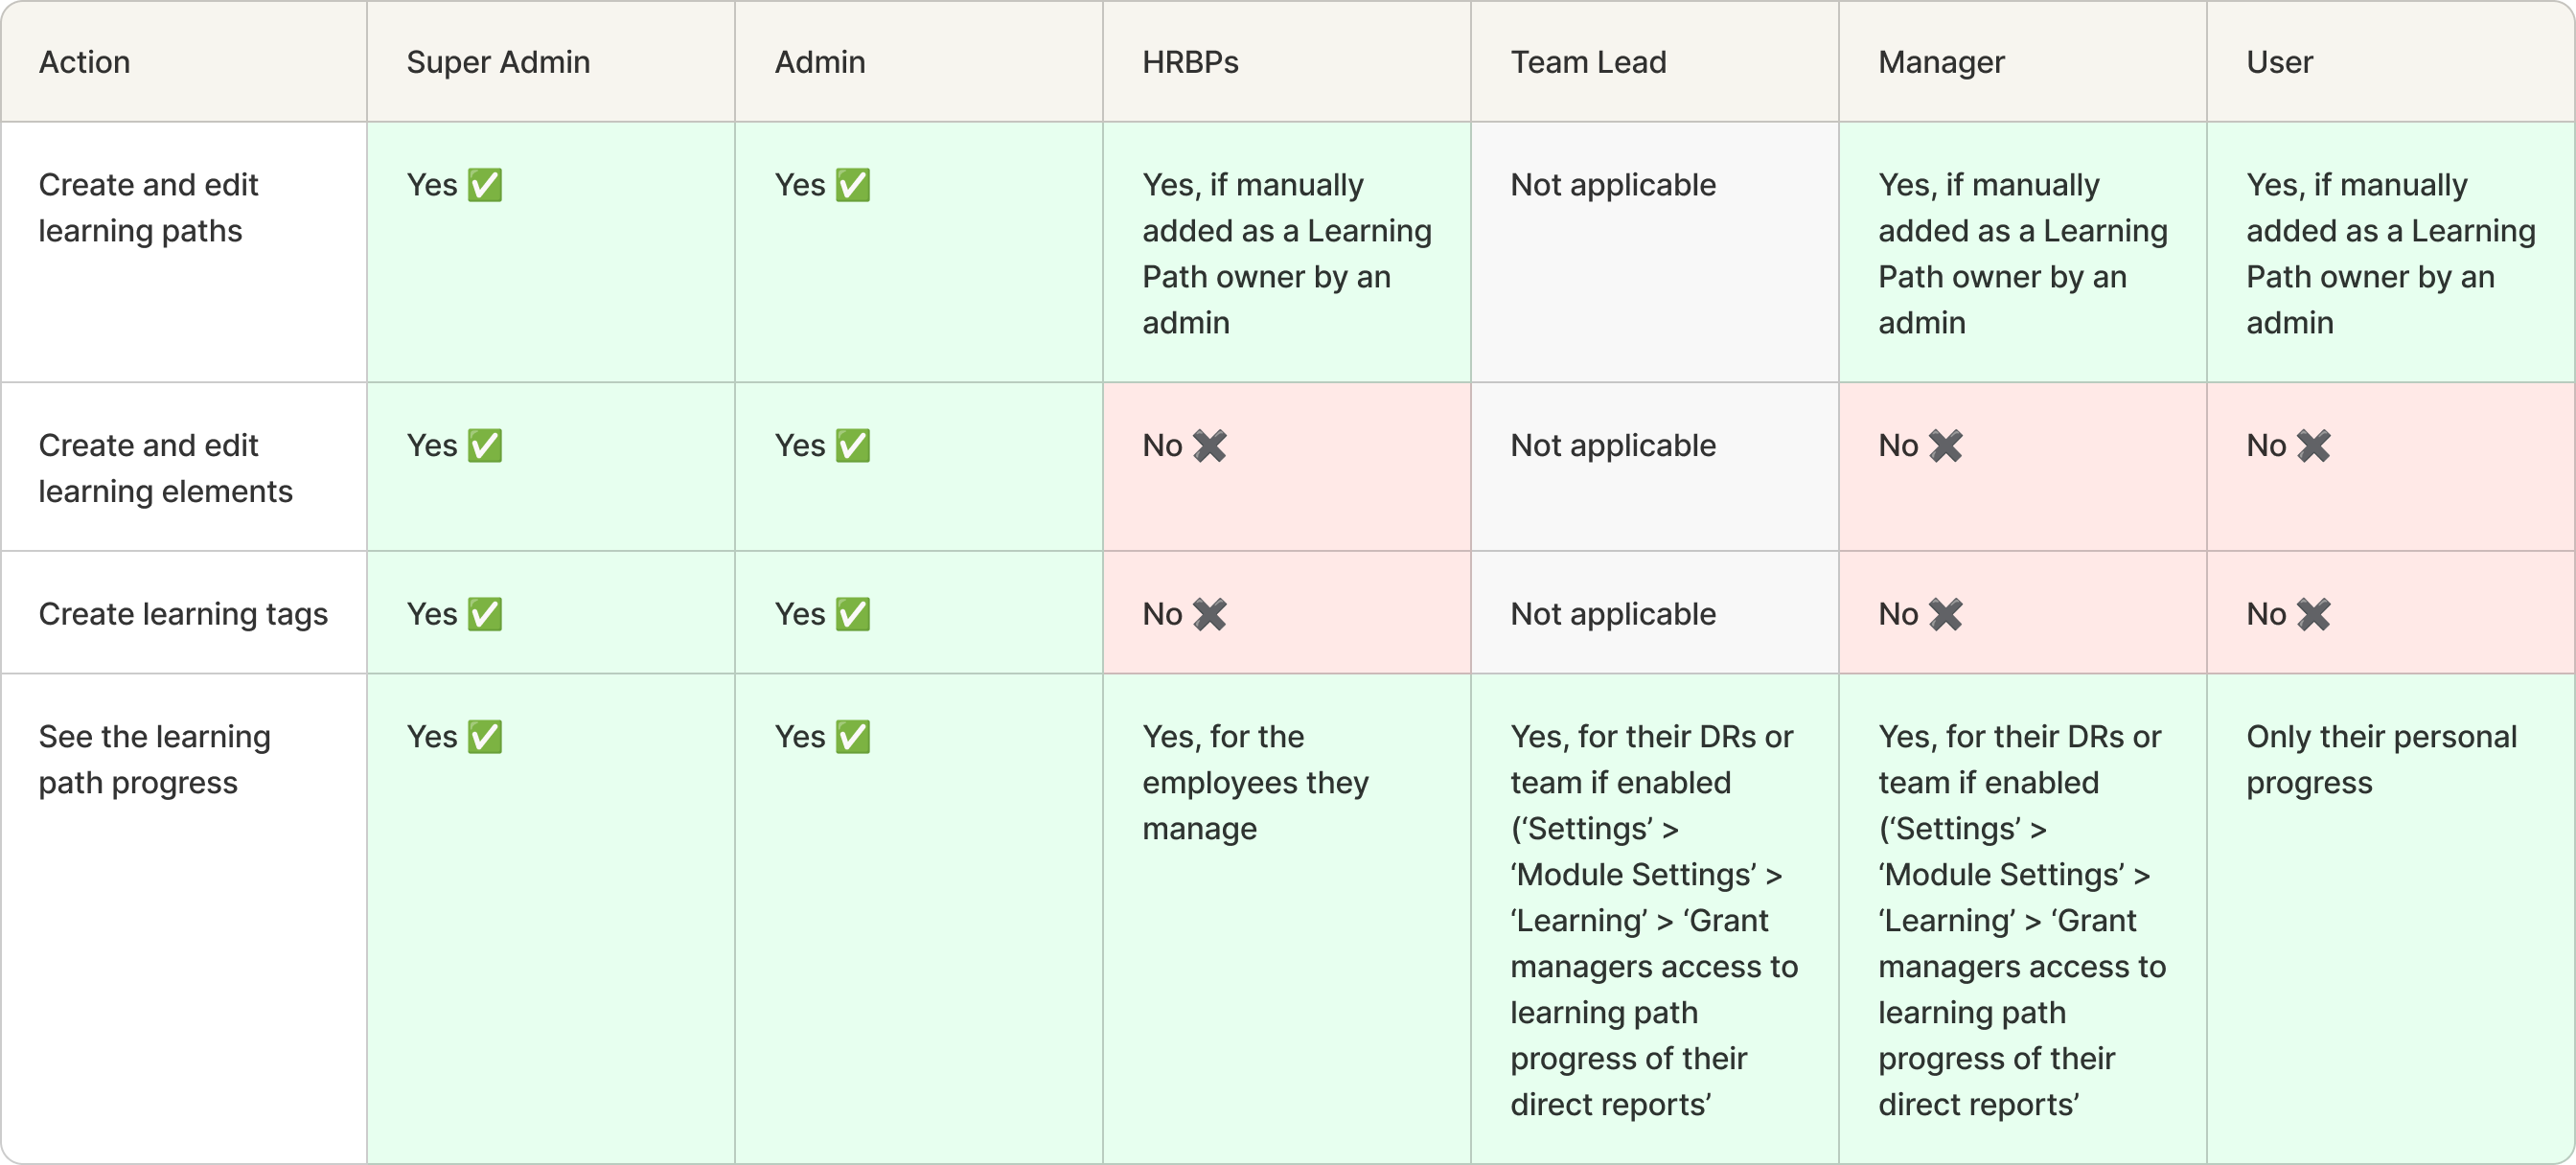Click 'Only their personal progress' cell
Screen dimensions: 2576x1165
tap(2382, 760)
